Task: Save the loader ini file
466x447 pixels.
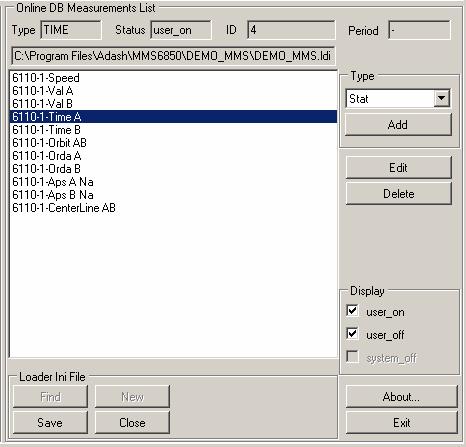Action: click(50, 422)
